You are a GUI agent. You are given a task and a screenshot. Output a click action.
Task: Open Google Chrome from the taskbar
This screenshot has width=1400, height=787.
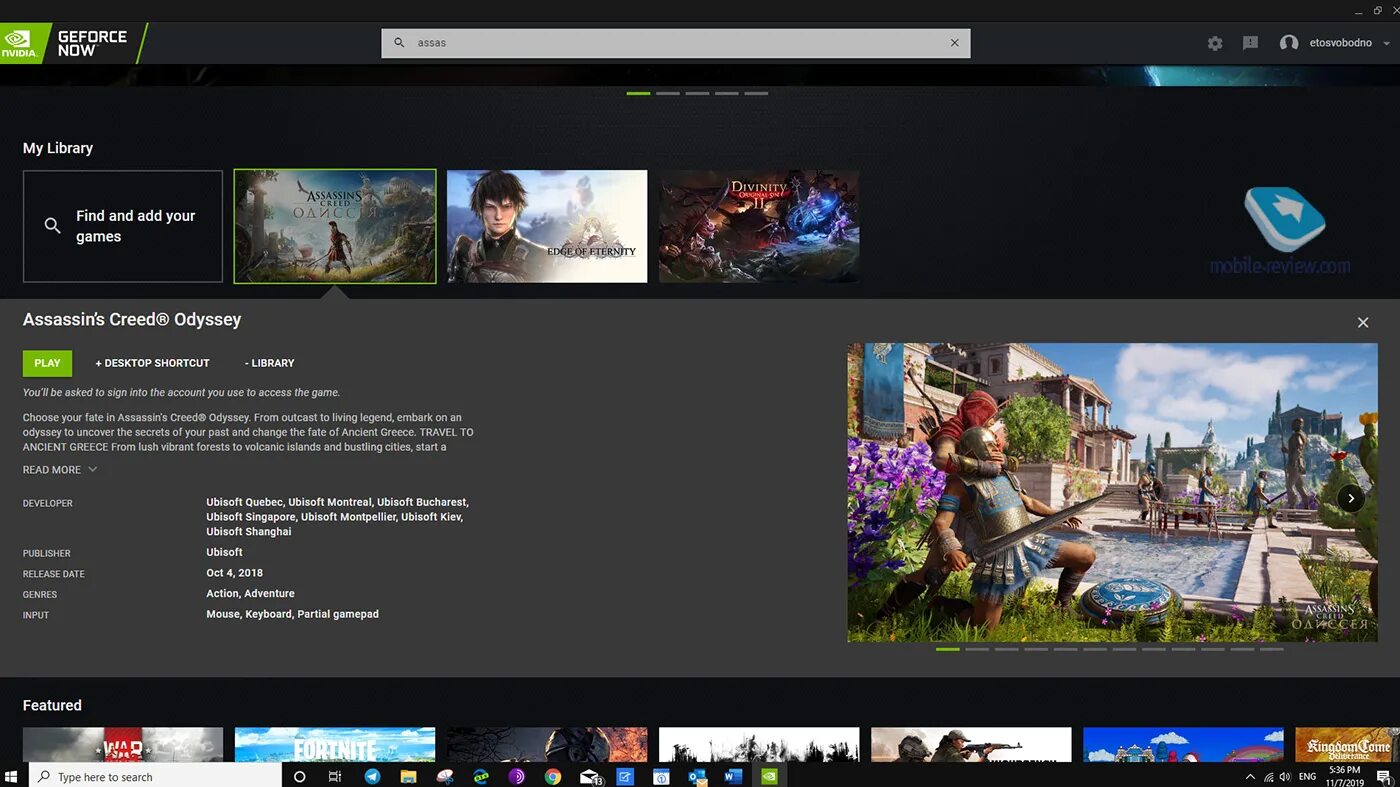point(553,776)
